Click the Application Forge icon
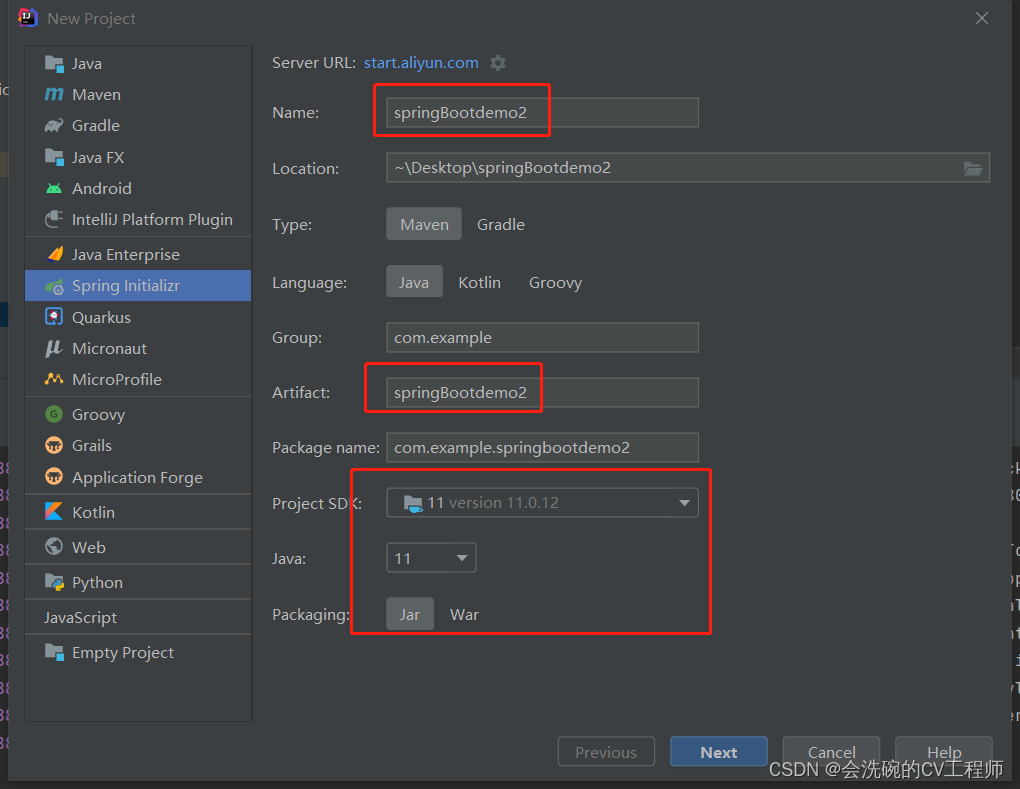Image resolution: width=1020 pixels, height=789 pixels. (54, 477)
